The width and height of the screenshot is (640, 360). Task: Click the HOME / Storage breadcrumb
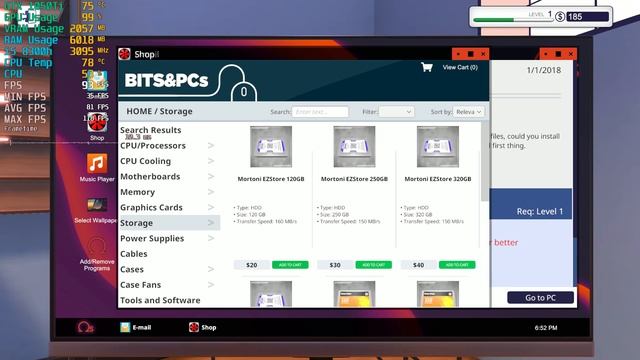(159, 111)
